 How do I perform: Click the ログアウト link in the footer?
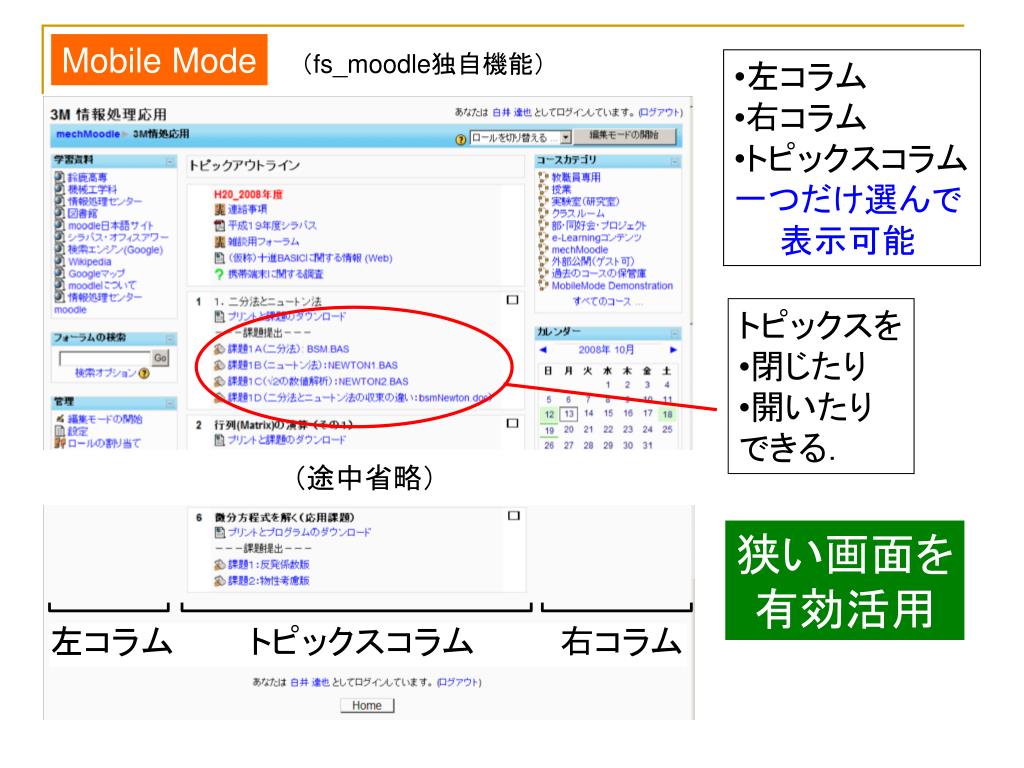(459, 682)
